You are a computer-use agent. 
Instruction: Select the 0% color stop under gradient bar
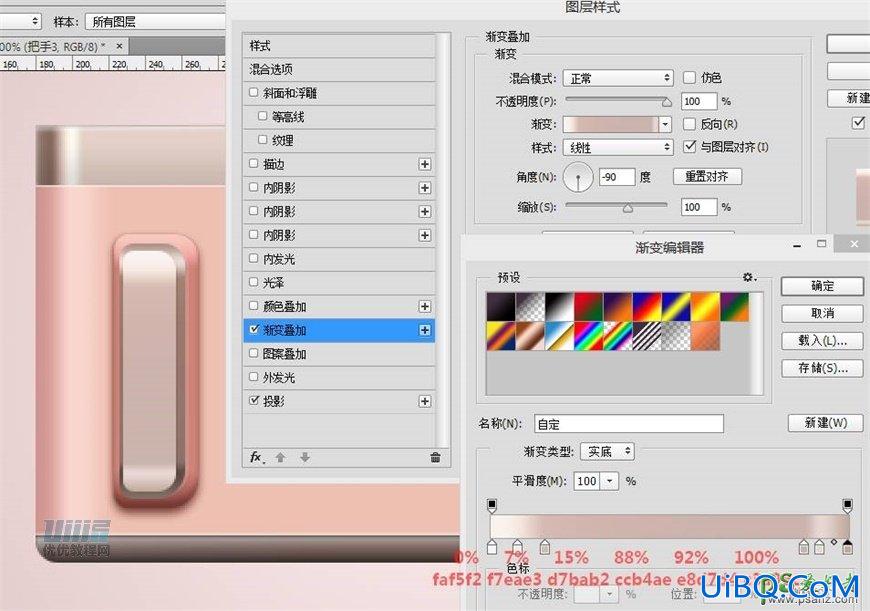click(492, 547)
